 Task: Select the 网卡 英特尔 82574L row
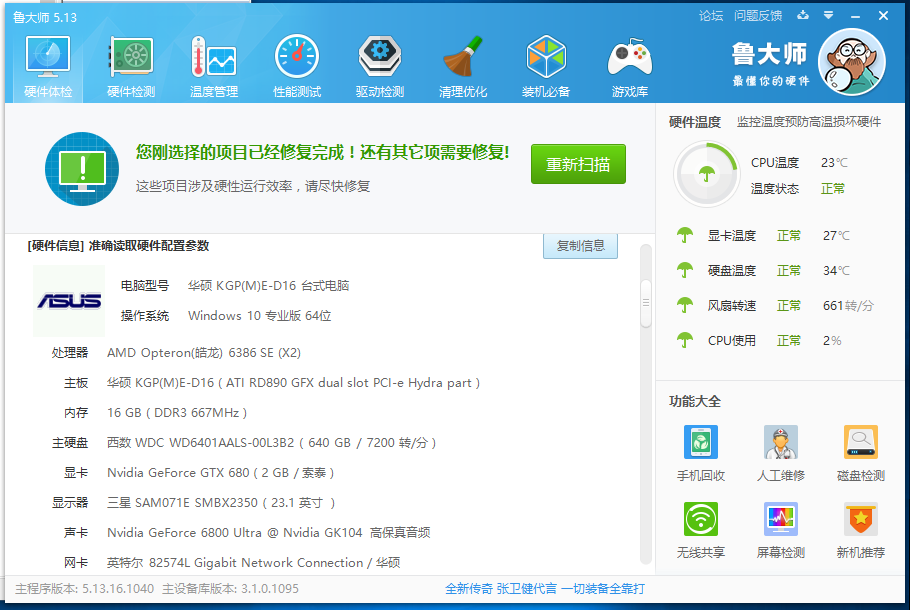[232, 562]
